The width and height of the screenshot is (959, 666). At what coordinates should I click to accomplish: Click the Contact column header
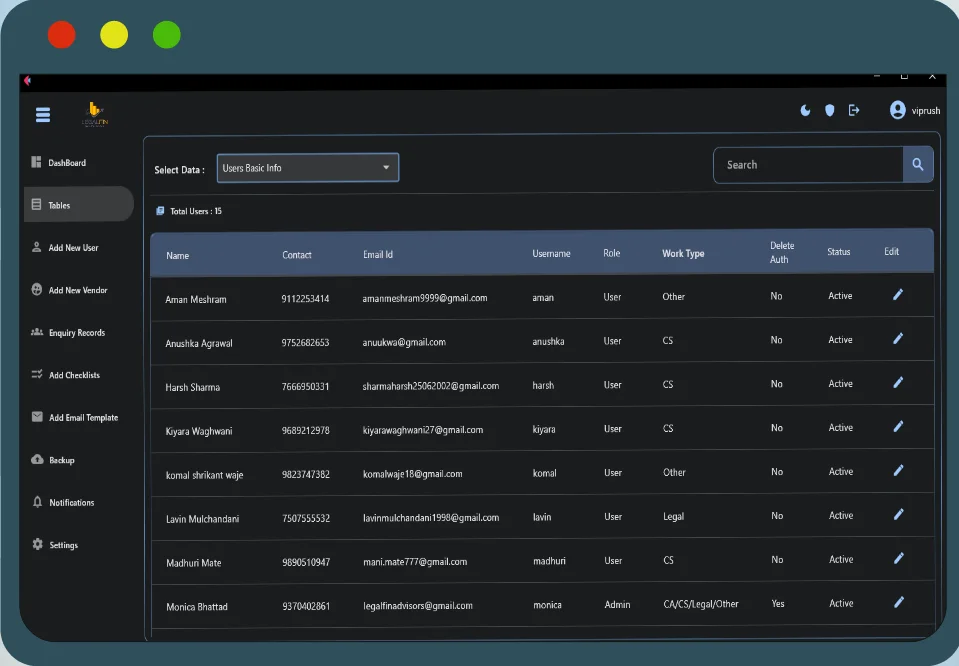(297, 255)
